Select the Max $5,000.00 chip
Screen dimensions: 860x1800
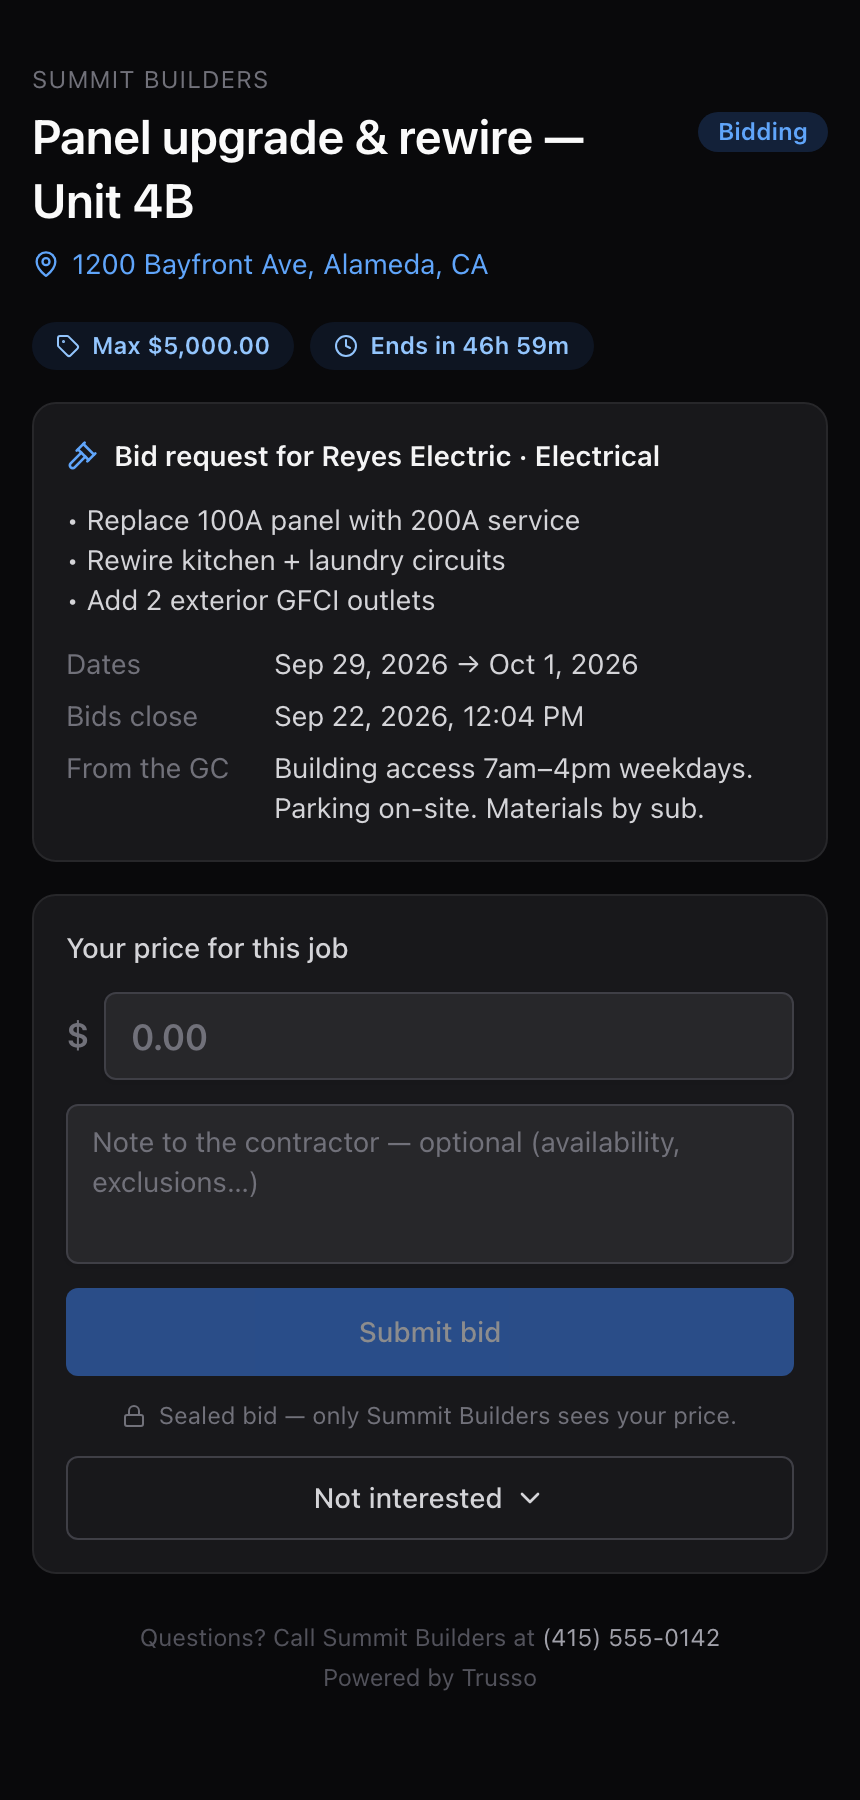[x=163, y=346]
